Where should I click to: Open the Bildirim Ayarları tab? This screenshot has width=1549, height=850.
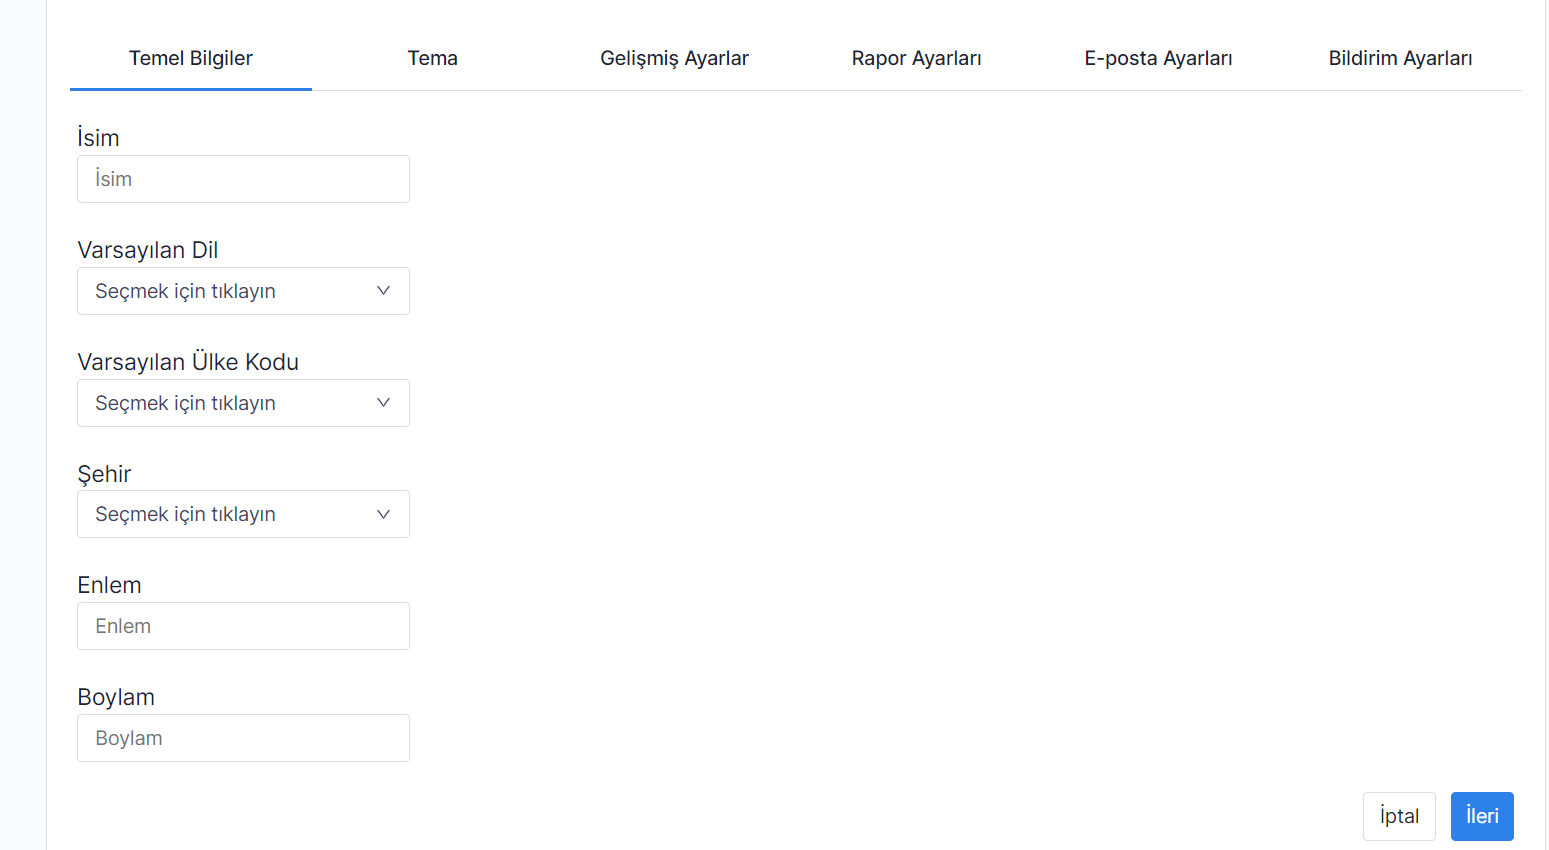(1400, 58)
